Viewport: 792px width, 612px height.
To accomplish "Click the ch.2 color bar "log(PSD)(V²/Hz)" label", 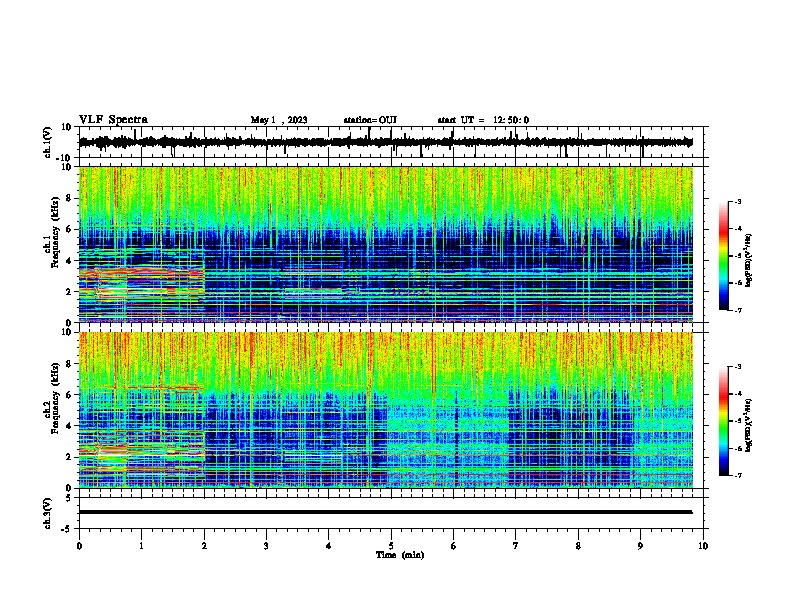I will point(749,426).
